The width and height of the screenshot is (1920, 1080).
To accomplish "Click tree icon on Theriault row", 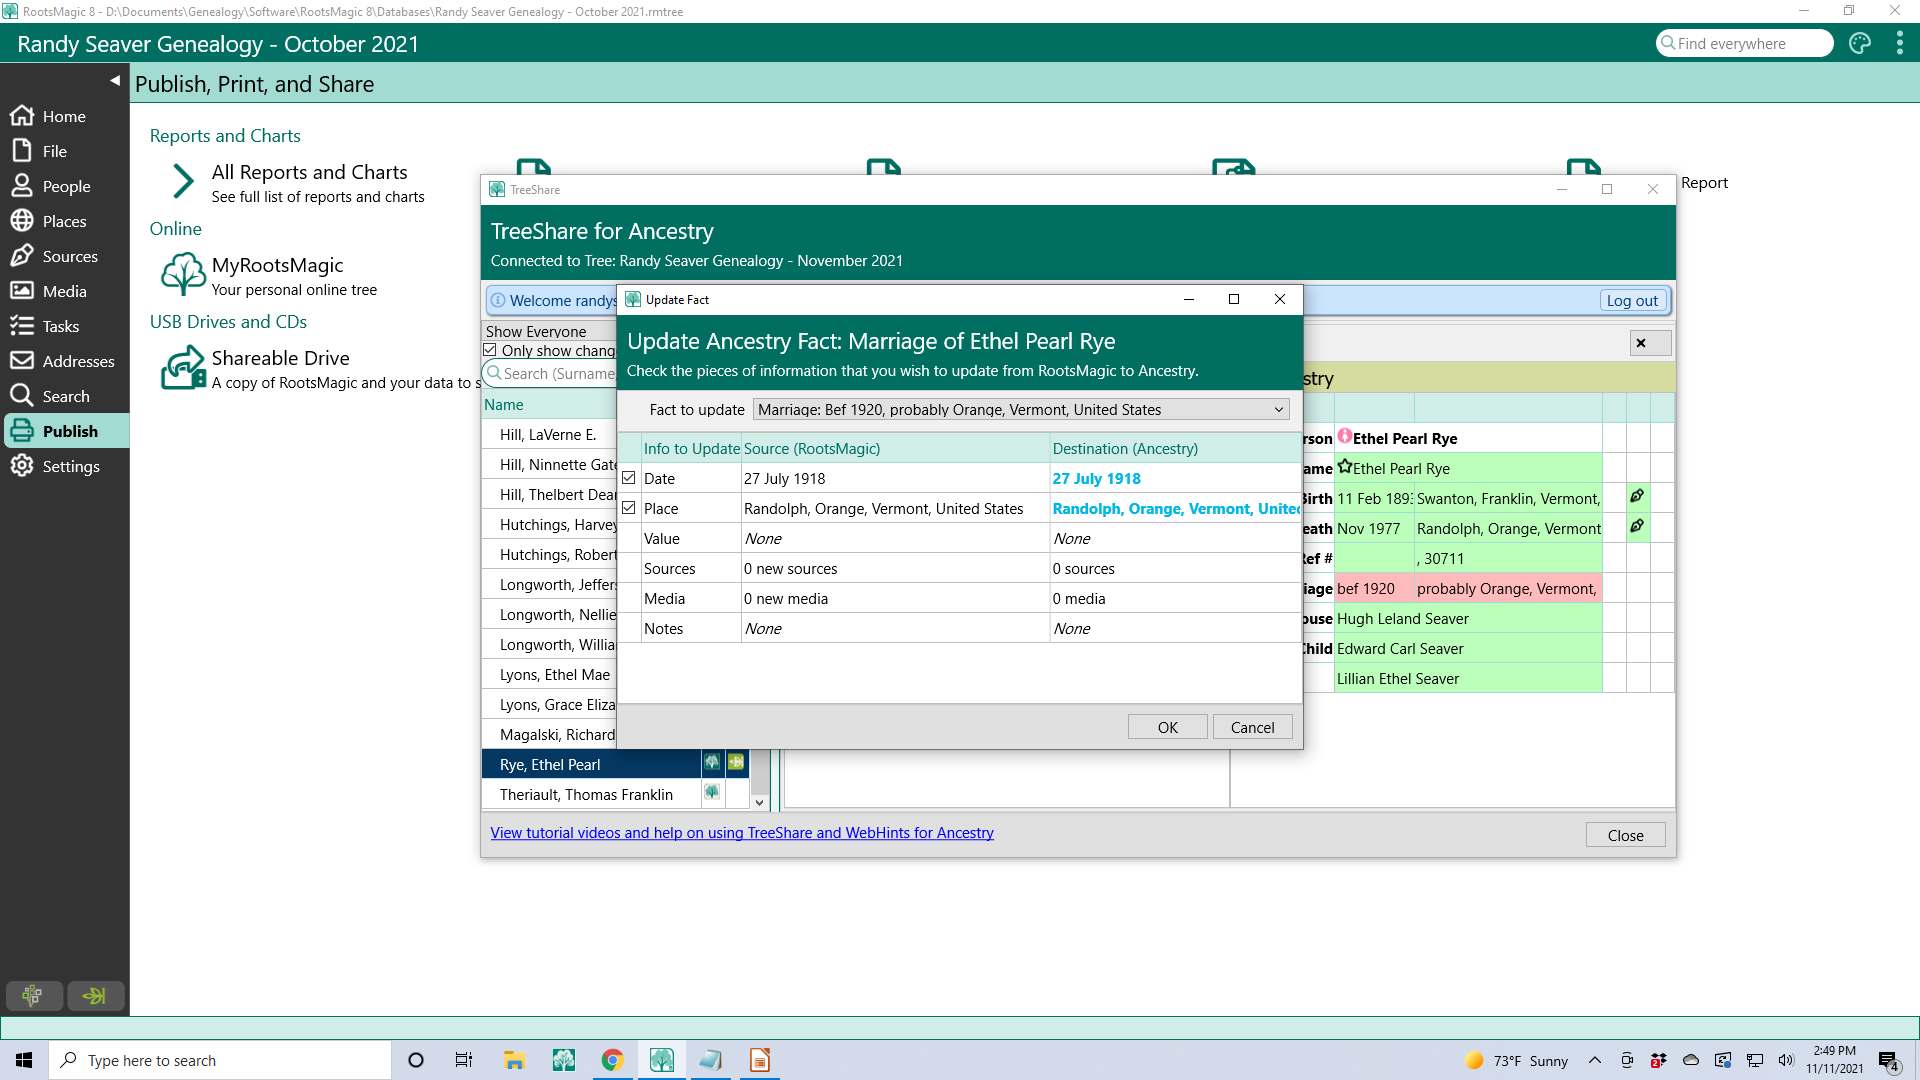I will click(712, 793).
